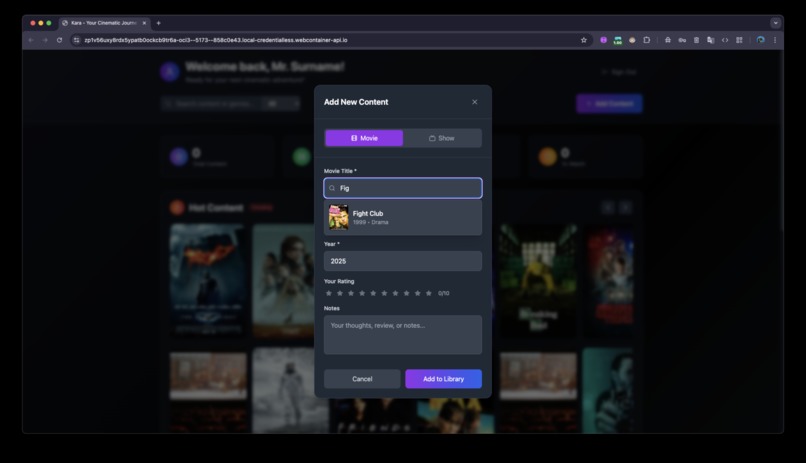Set rating to five stars

click(373, 293)
